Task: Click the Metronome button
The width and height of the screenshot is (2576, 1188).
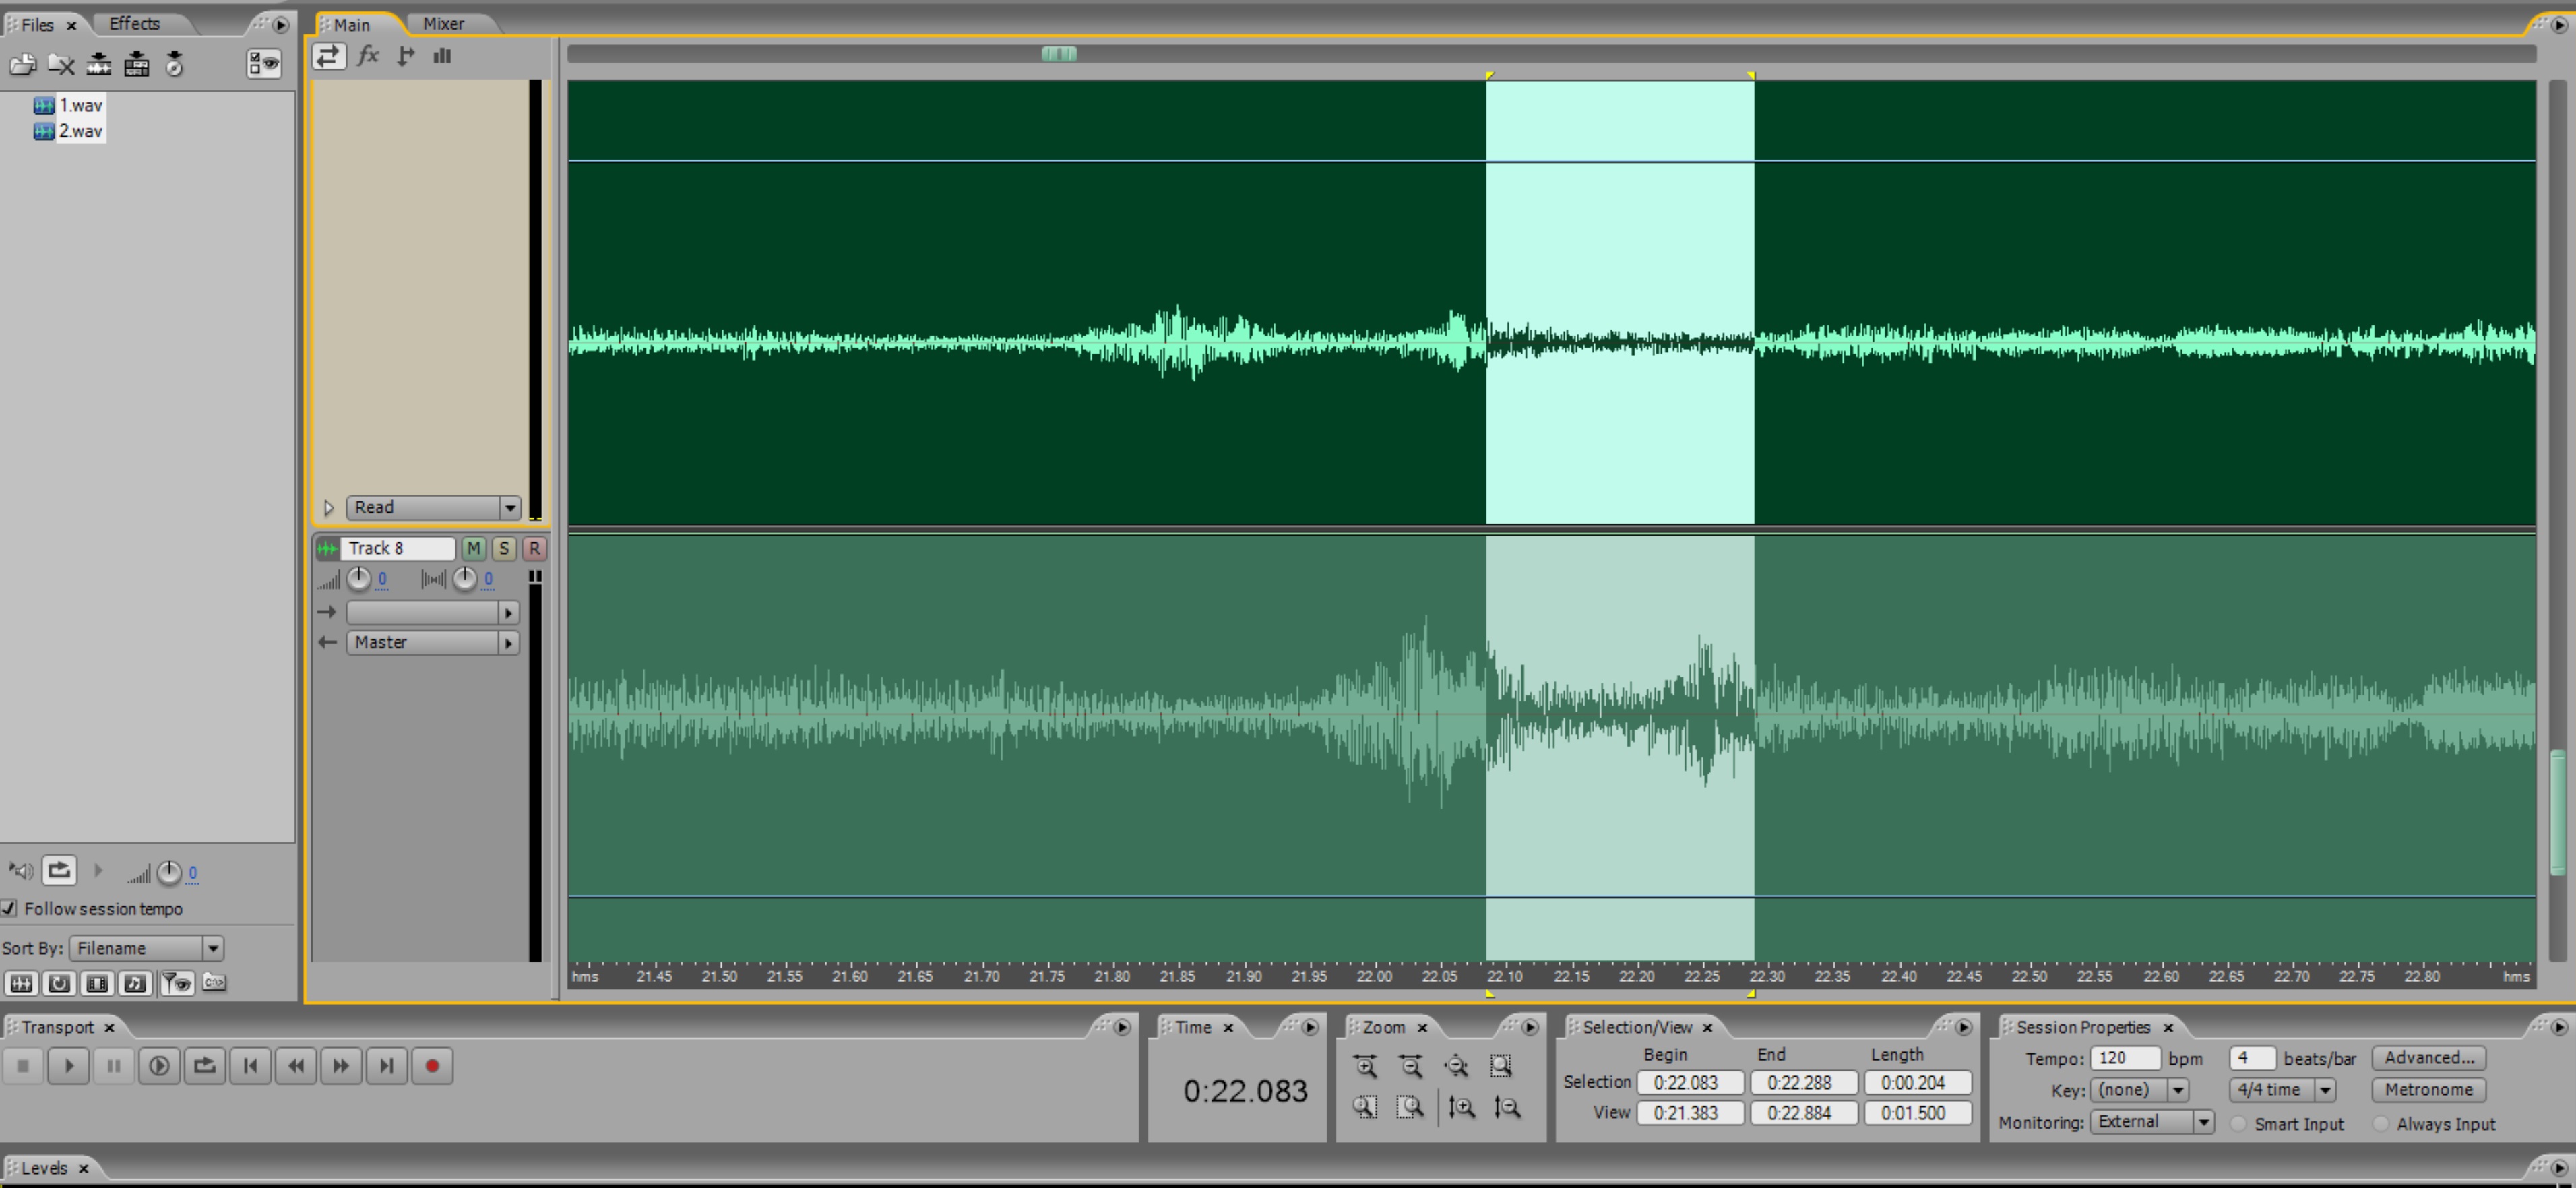Action: (x=2428, y=1090)
